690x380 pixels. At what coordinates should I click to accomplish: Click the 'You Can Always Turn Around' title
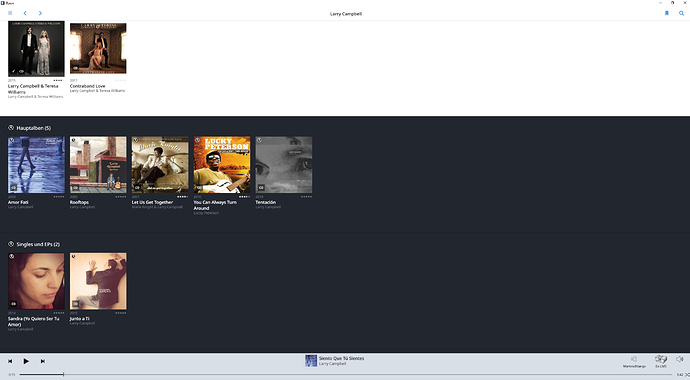tap(215, 205)
